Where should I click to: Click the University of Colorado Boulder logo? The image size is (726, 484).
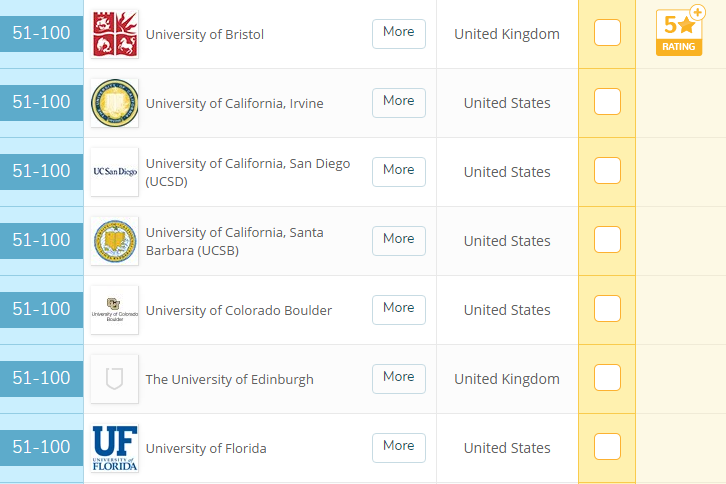click(114, 310)
